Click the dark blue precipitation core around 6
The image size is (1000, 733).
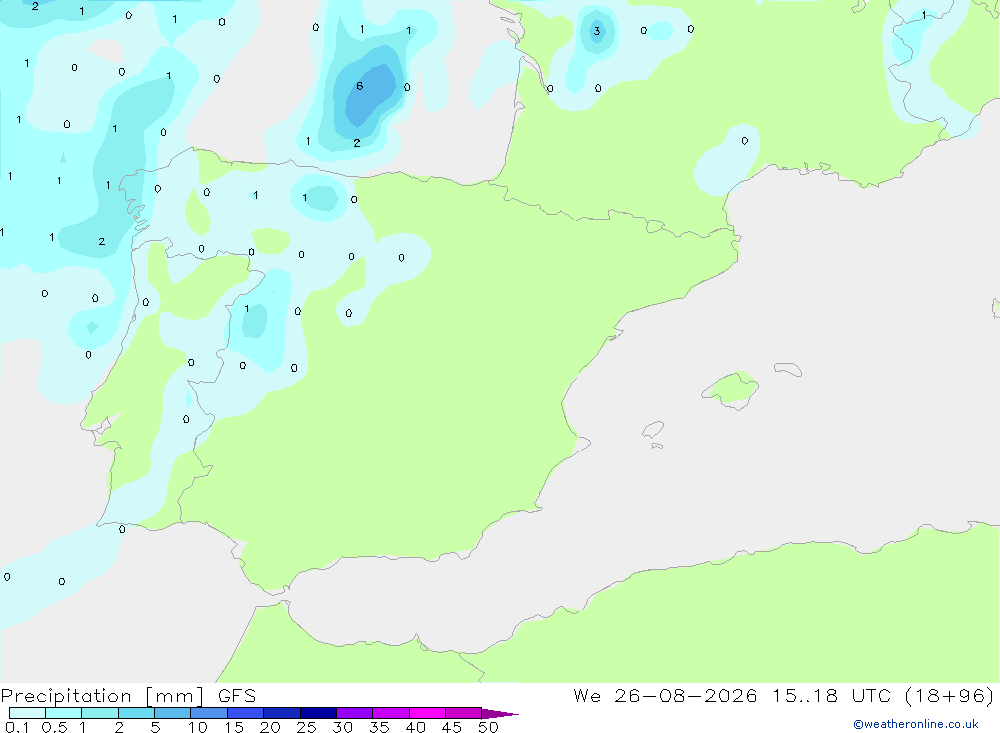pos(371,94)
